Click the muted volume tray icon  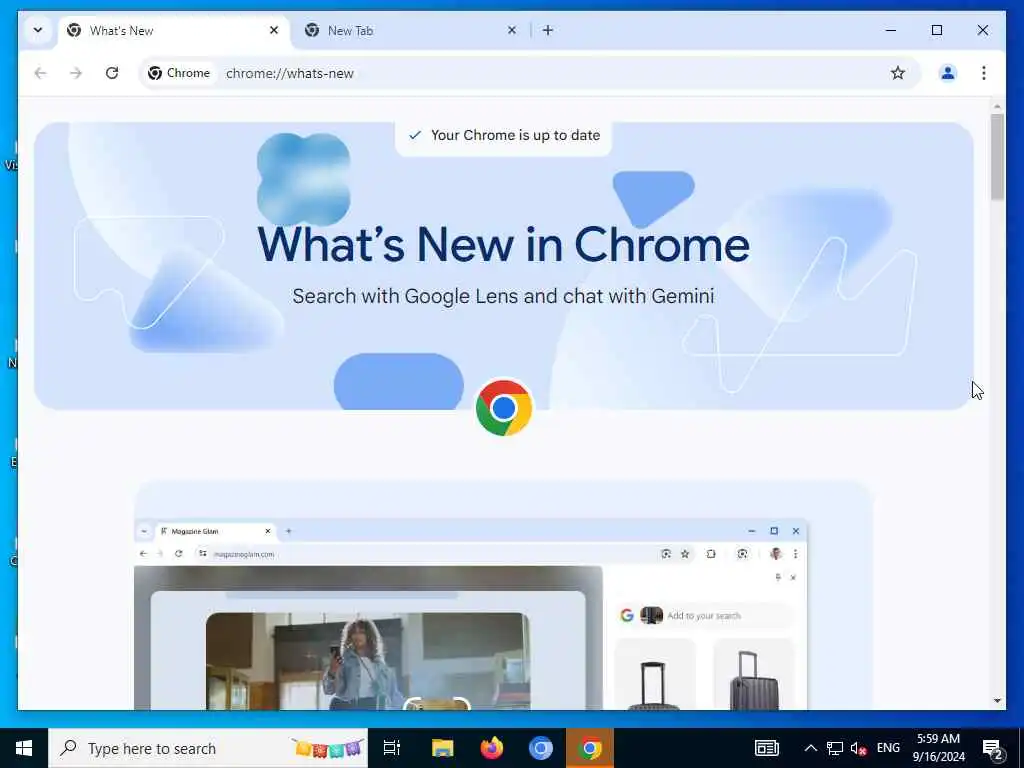tap(859, 748)
